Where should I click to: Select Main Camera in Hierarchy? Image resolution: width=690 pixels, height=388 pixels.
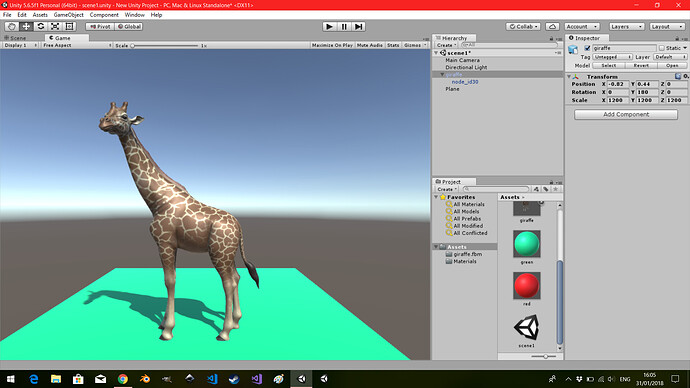point(462,60)
